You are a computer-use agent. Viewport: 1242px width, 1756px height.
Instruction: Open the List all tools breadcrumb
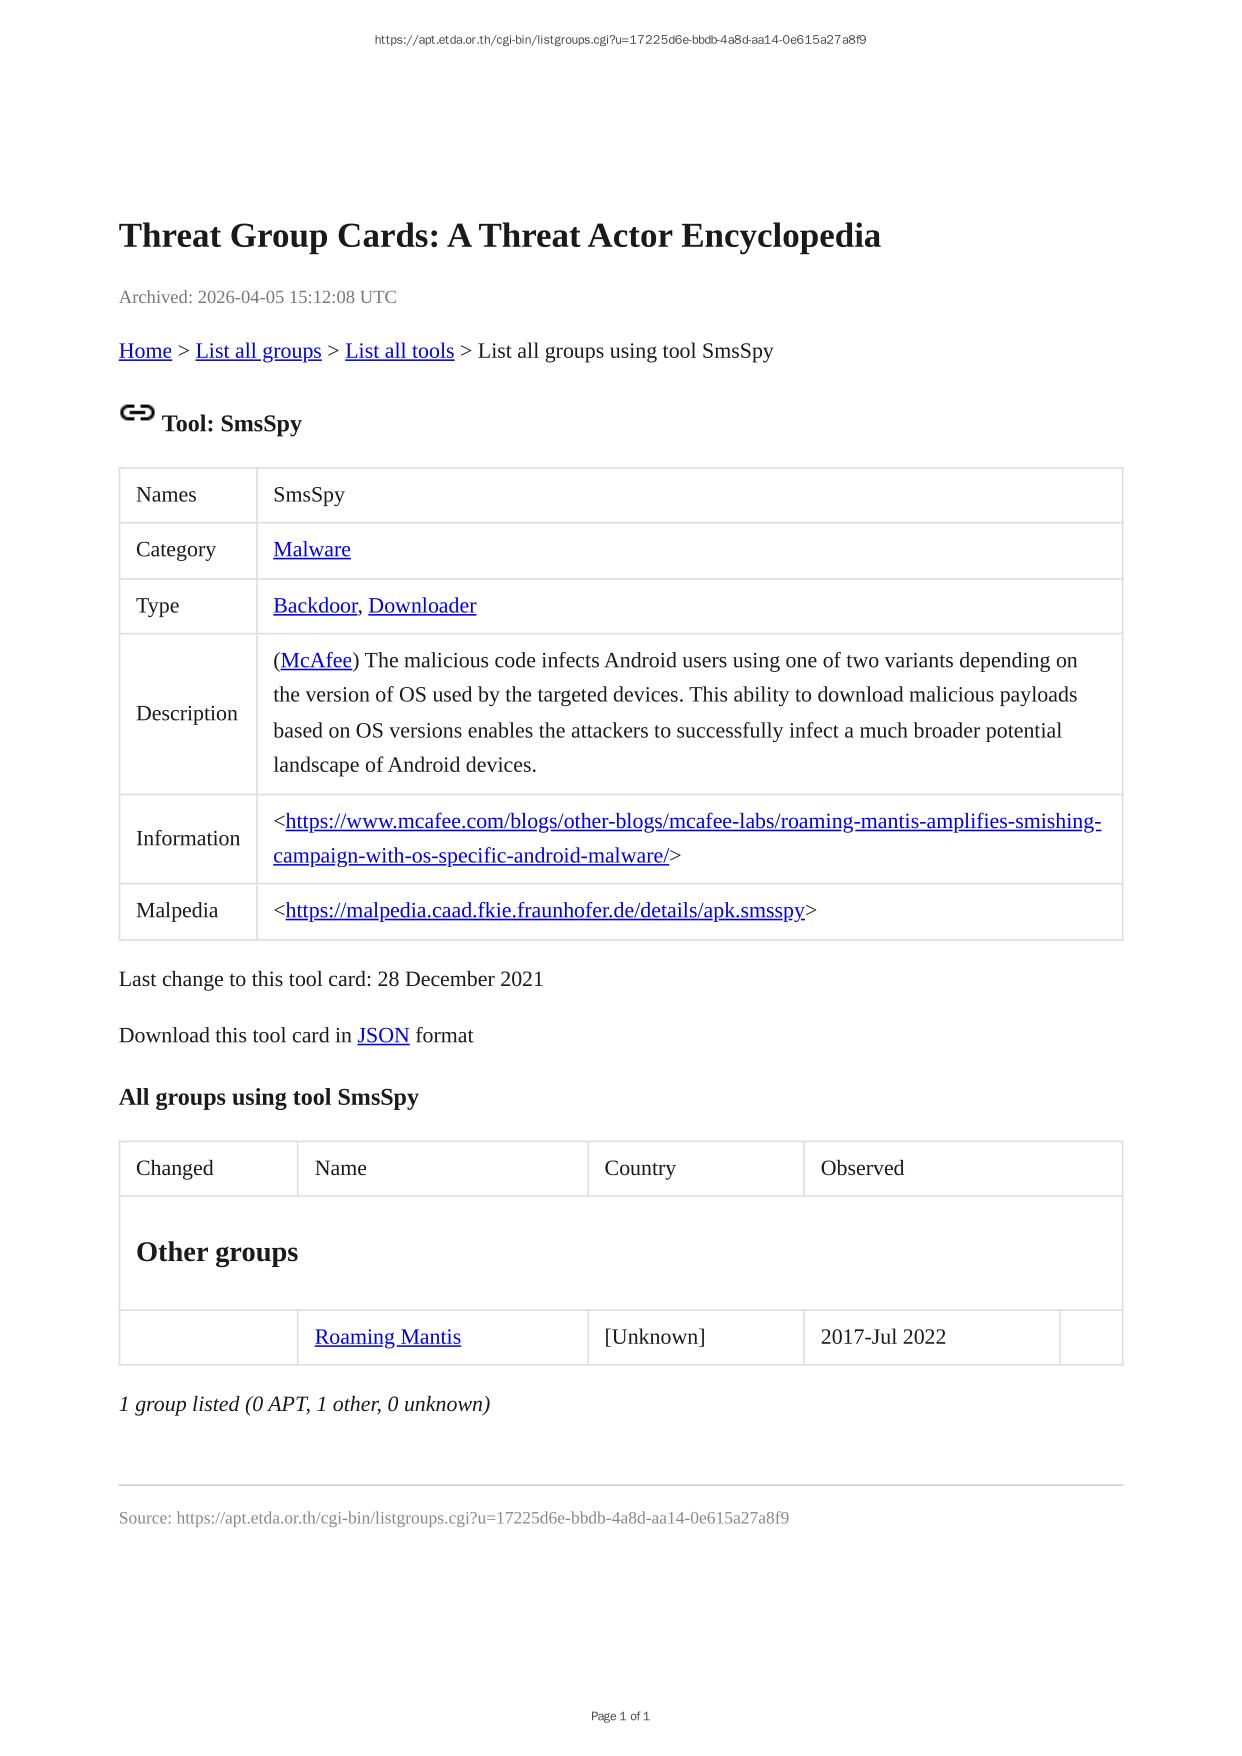[x=399, y=351]
